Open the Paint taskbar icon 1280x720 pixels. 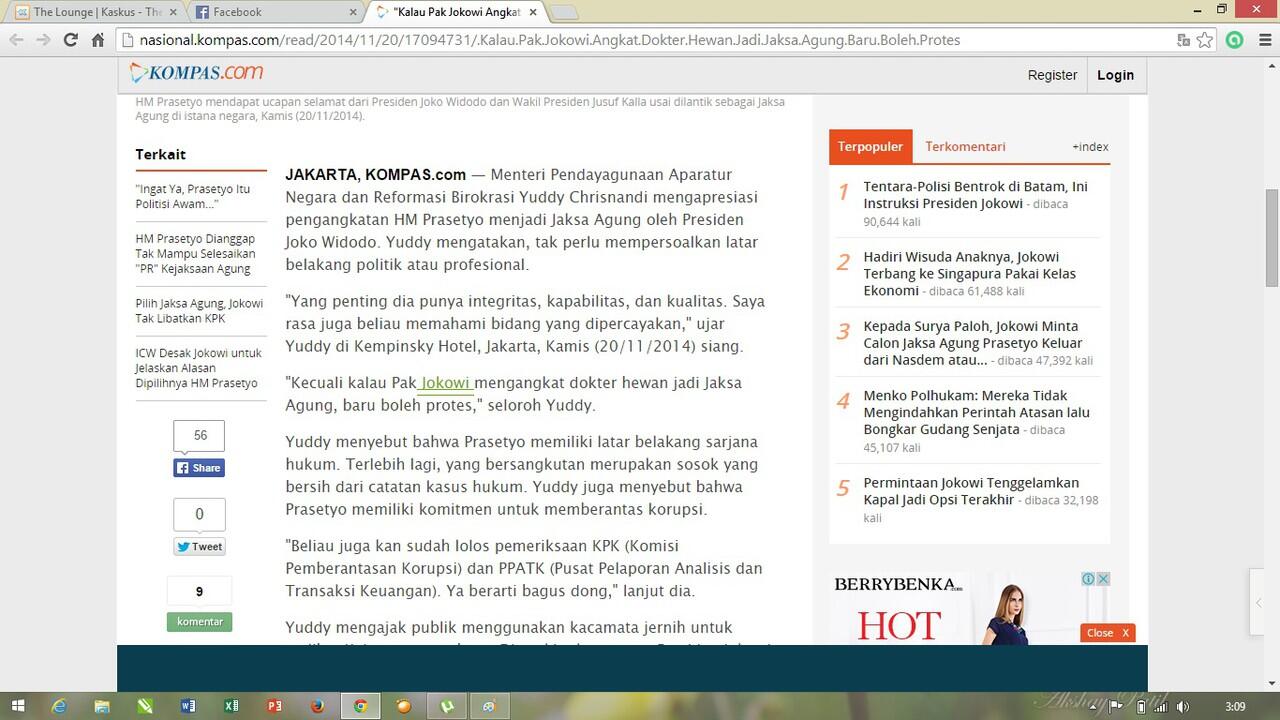coord(490,706)
